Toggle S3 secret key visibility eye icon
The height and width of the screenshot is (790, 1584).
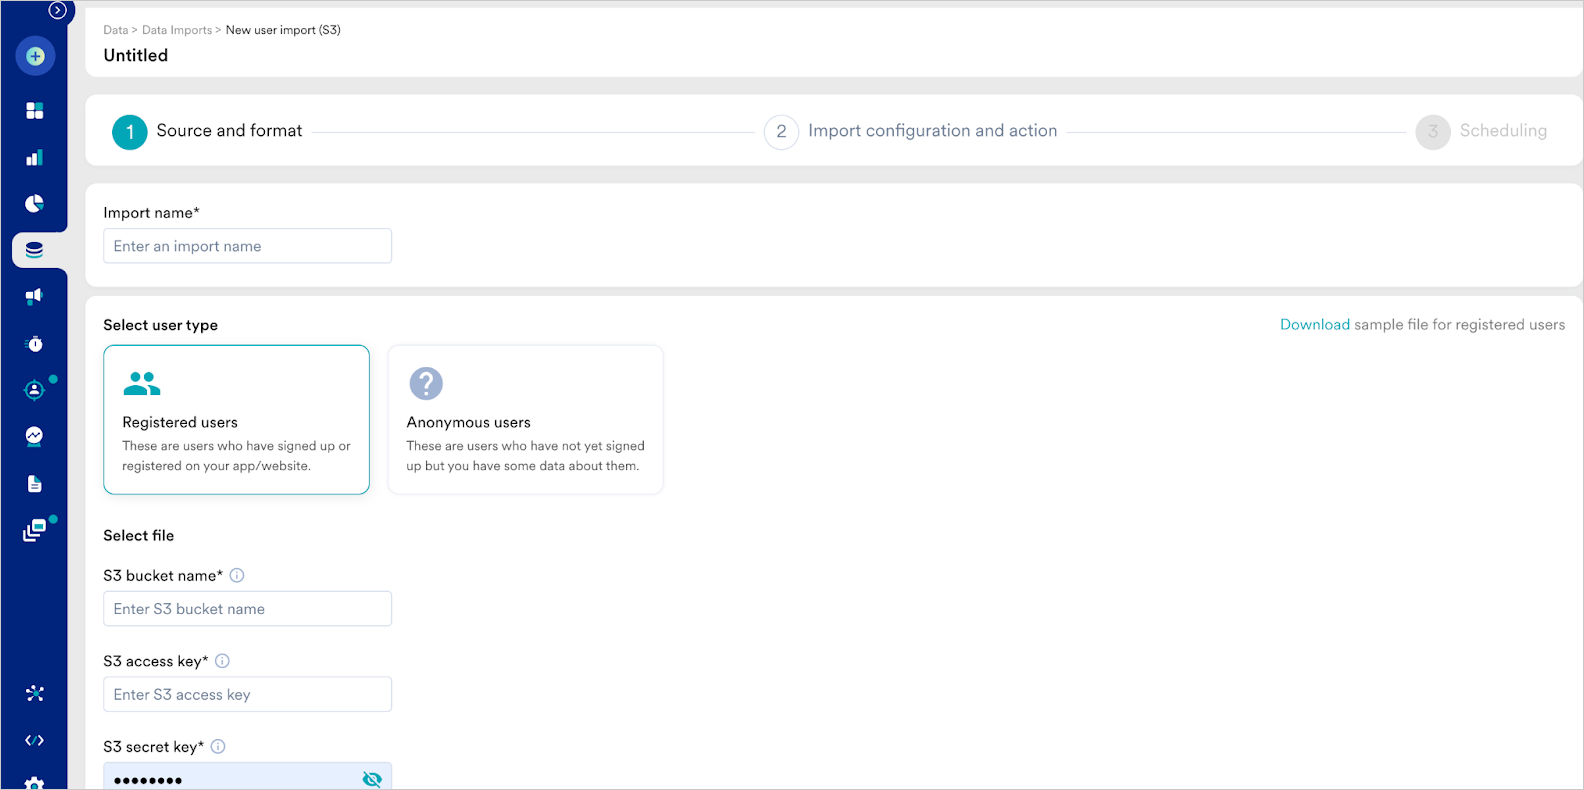tap(372, 779)
